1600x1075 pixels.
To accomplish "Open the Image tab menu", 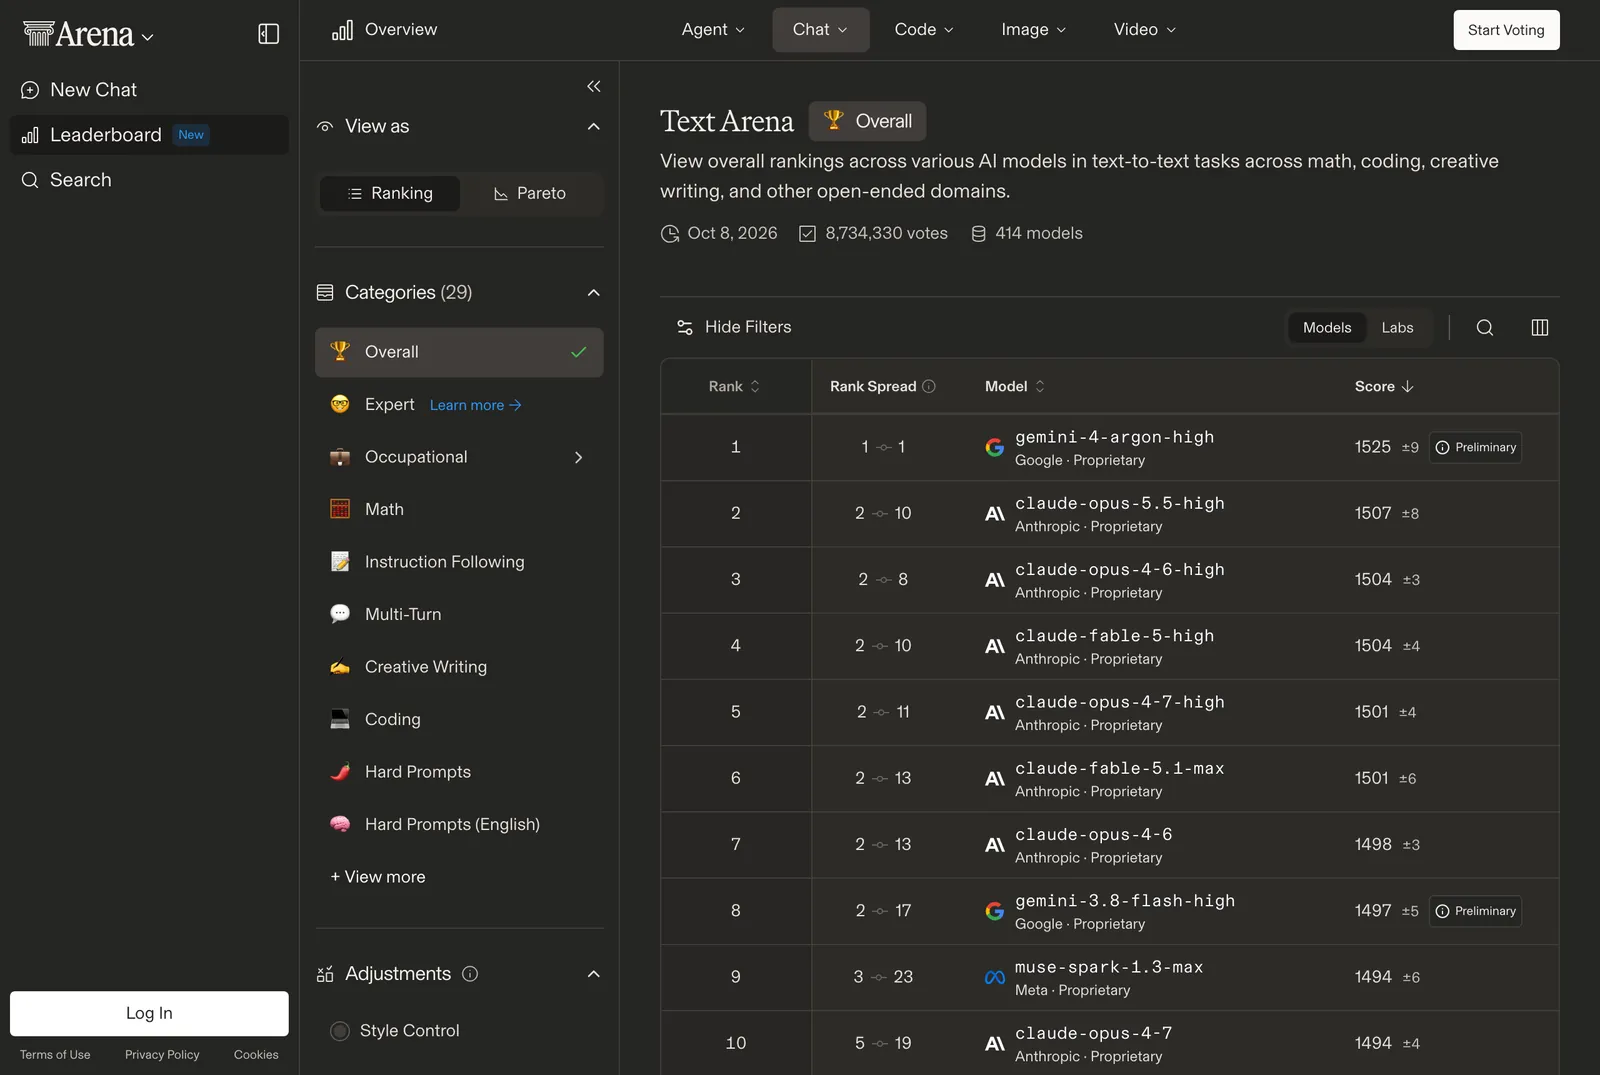I will pyautogui.click(x=1033, y=30).
